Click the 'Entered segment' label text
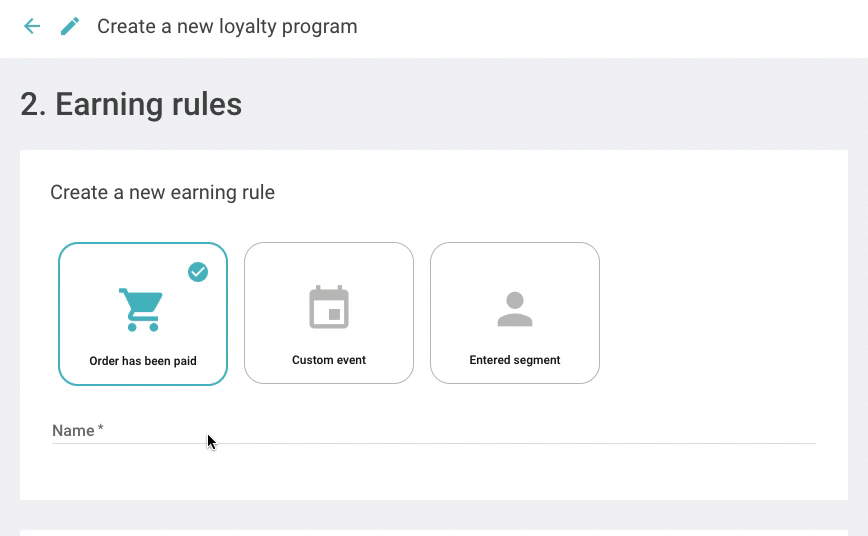Image resolution: width=868 pixels, height=536 pixels. pos(514,360)
